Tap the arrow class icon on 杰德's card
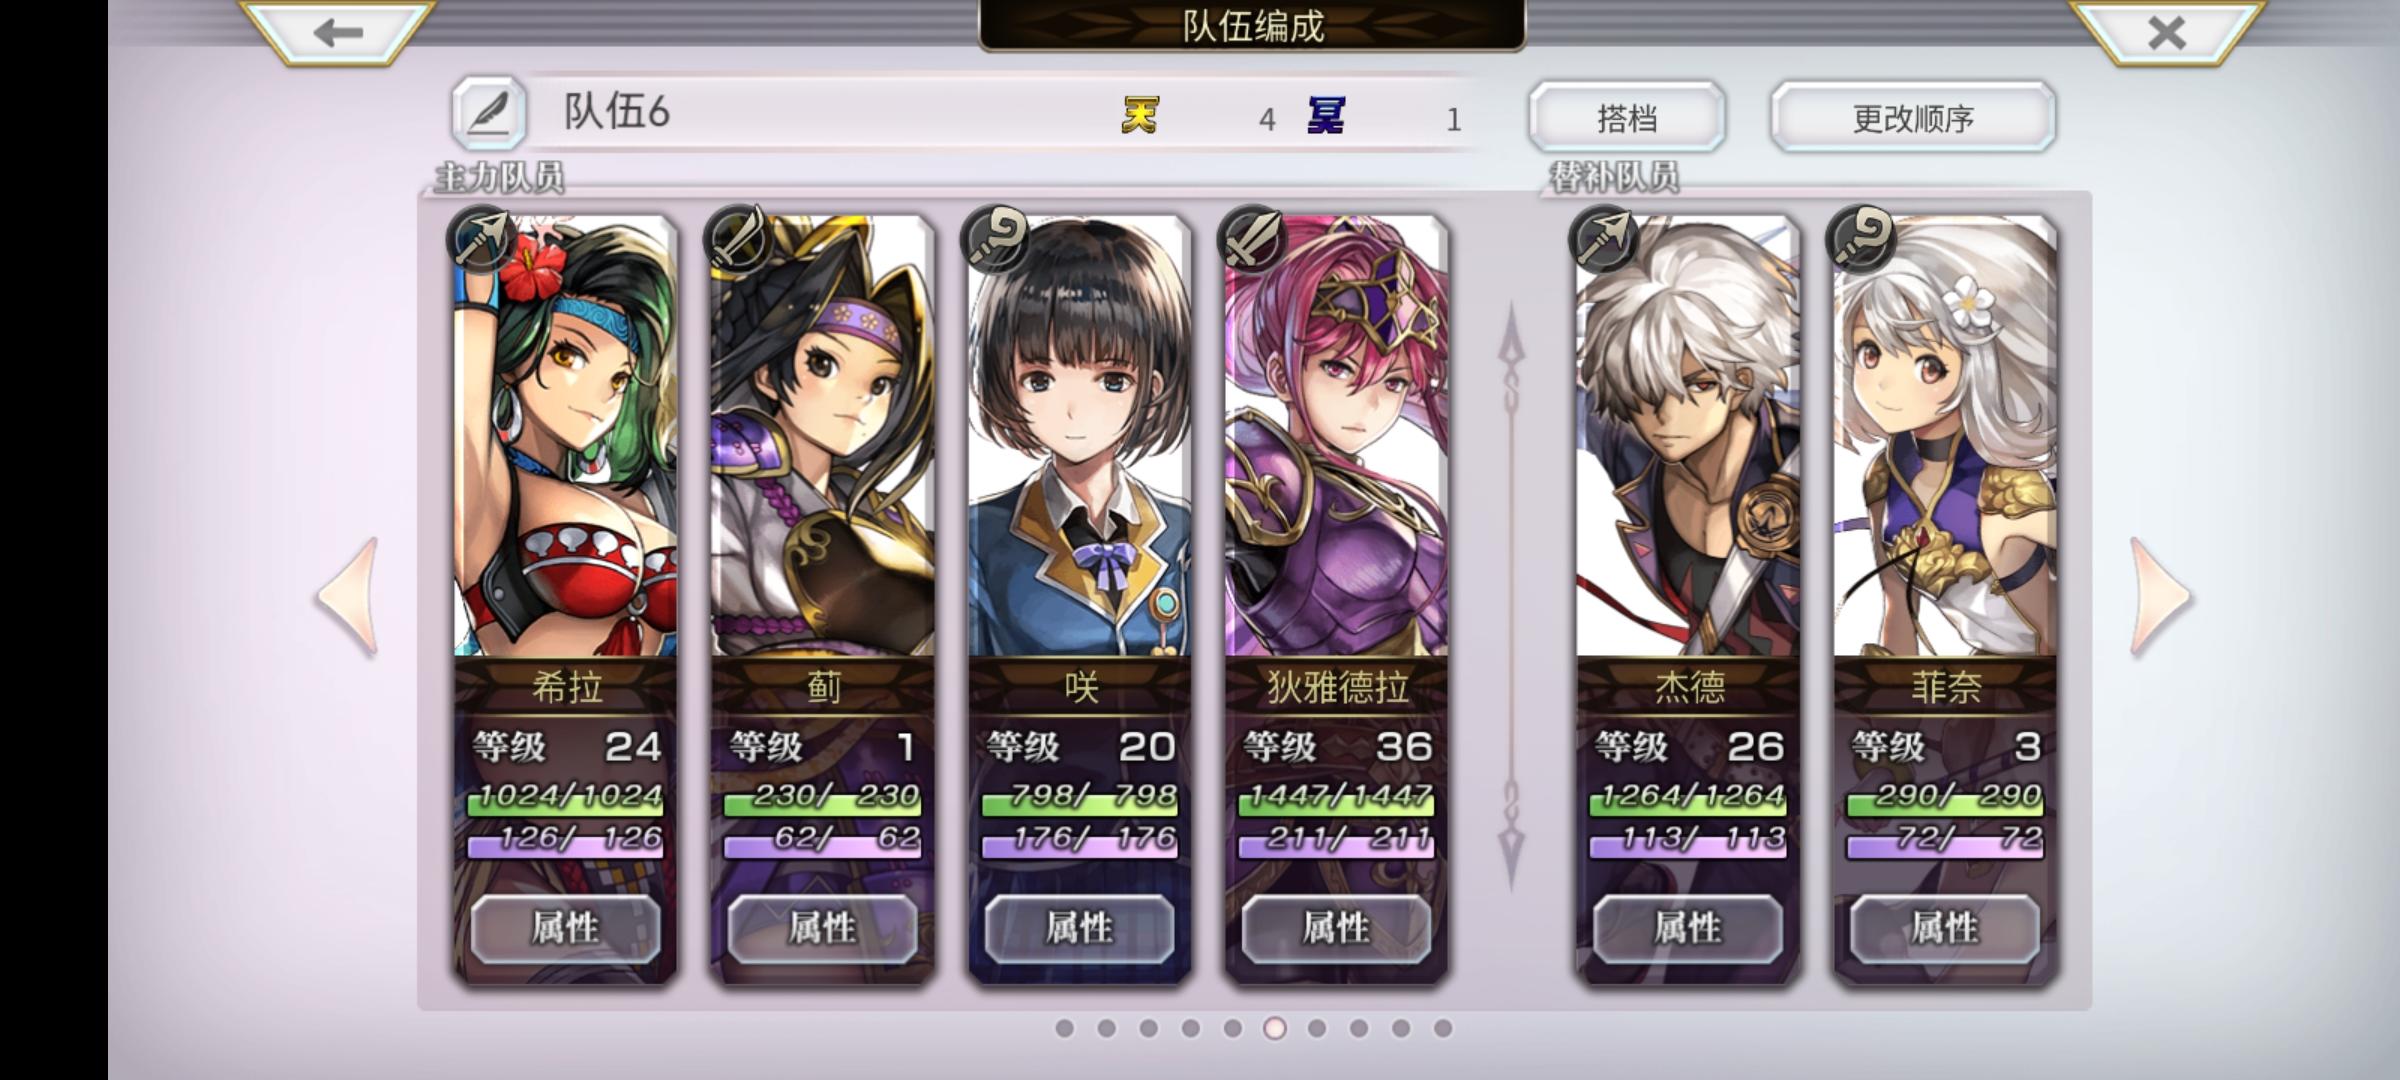 pos(1605,240)
